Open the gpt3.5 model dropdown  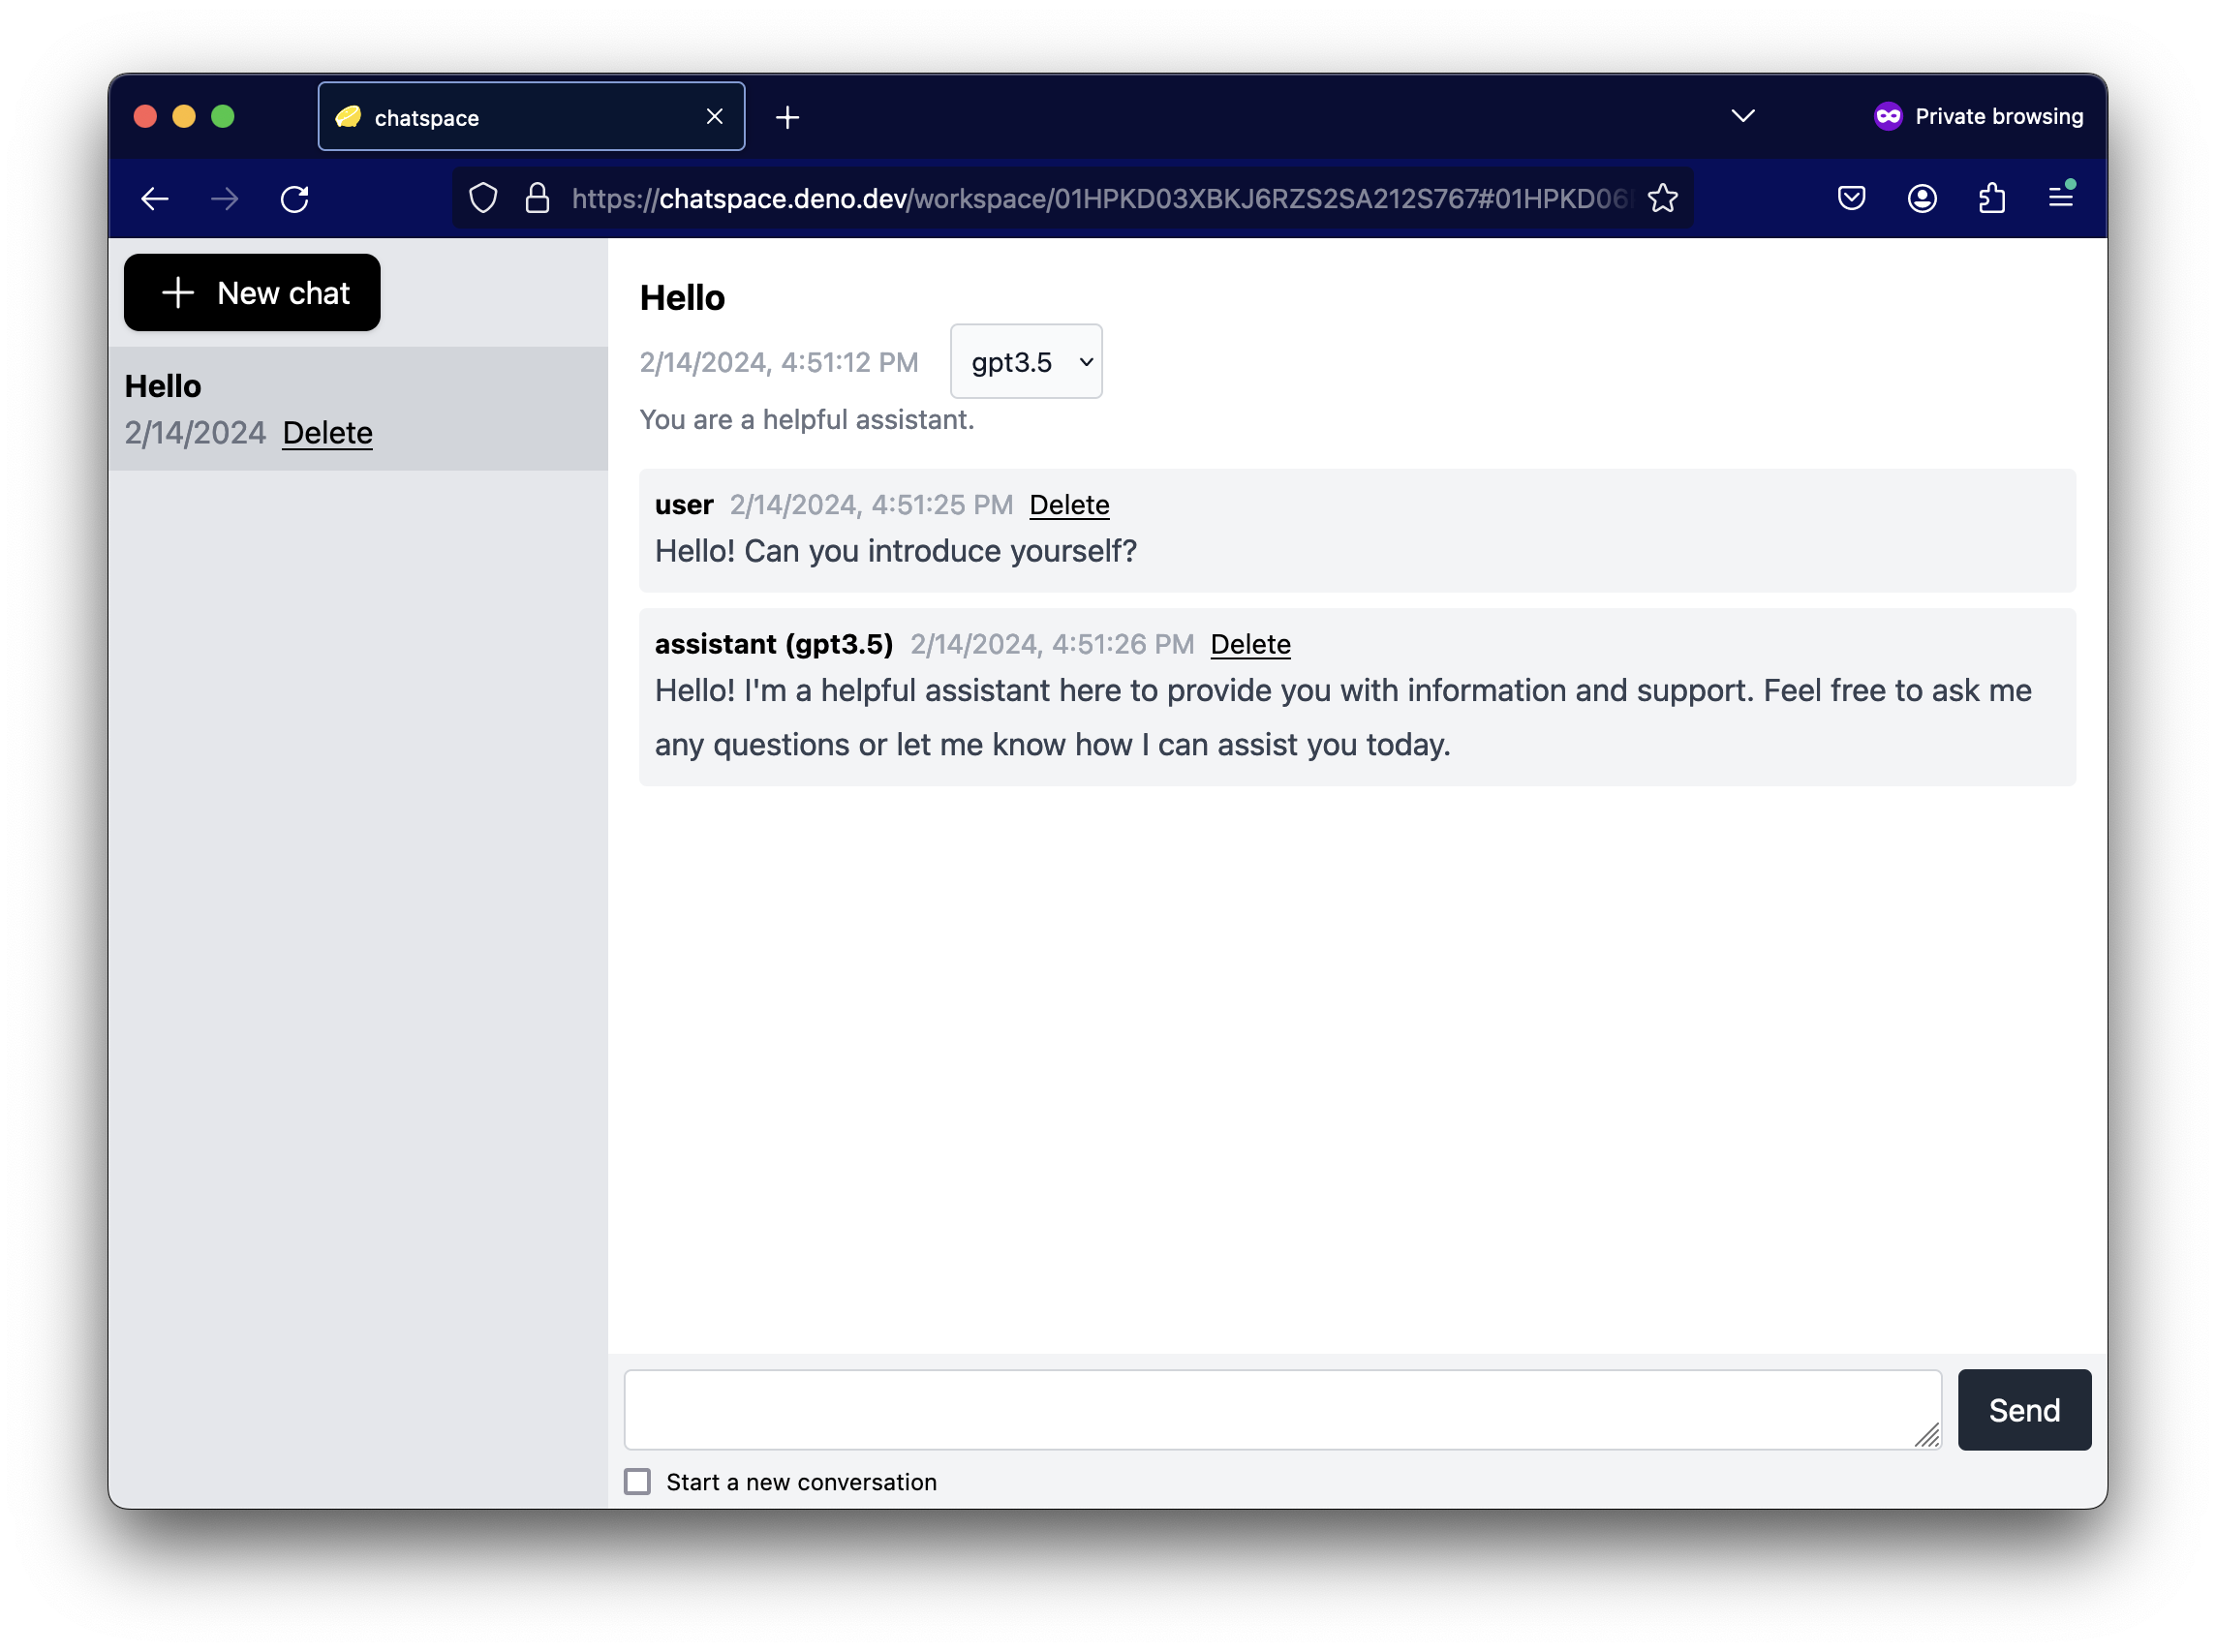click(x=1025, y=361)
